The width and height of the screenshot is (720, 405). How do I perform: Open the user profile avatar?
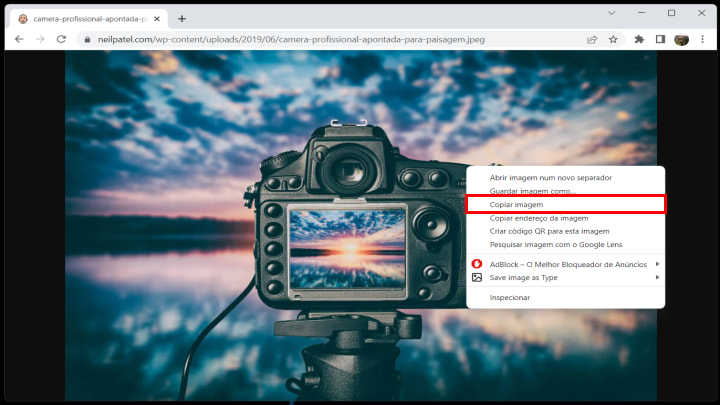[681, 39]
